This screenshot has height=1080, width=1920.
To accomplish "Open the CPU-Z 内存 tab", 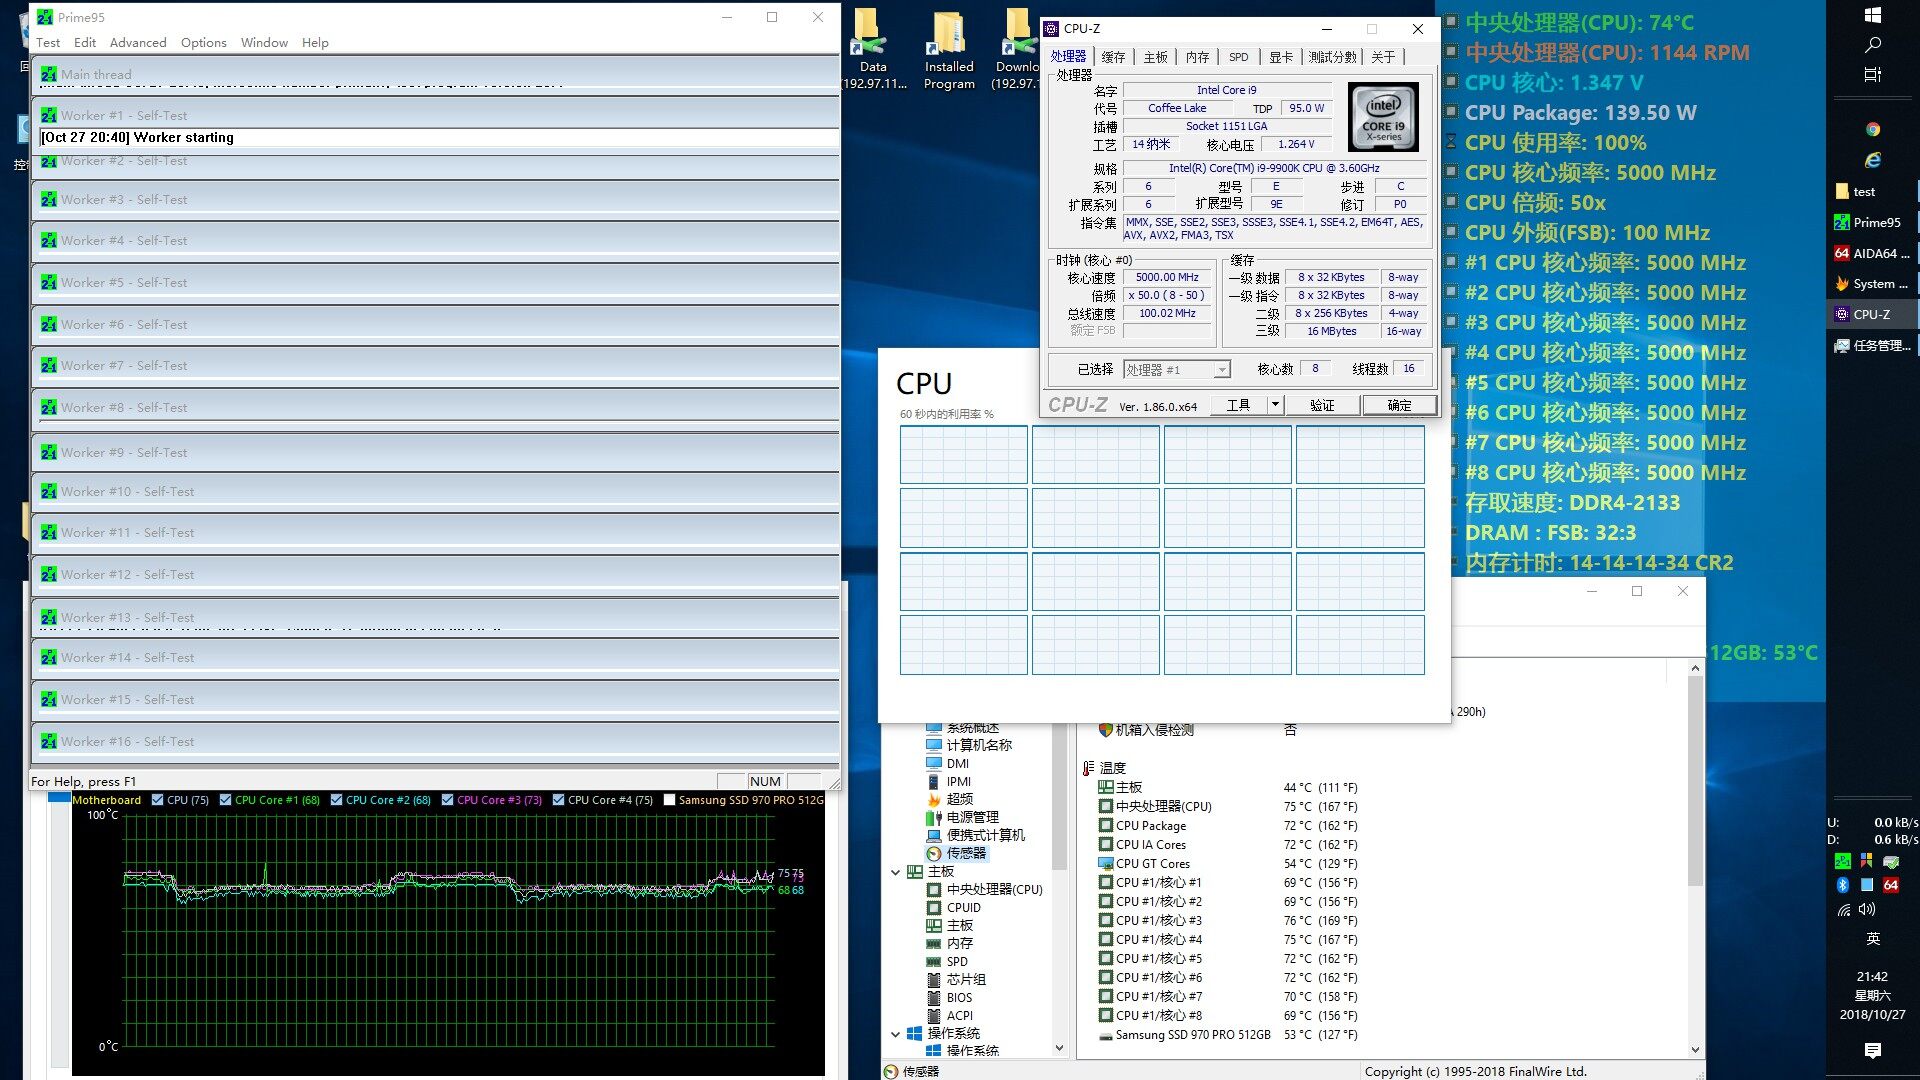I will click(1197, 57).
